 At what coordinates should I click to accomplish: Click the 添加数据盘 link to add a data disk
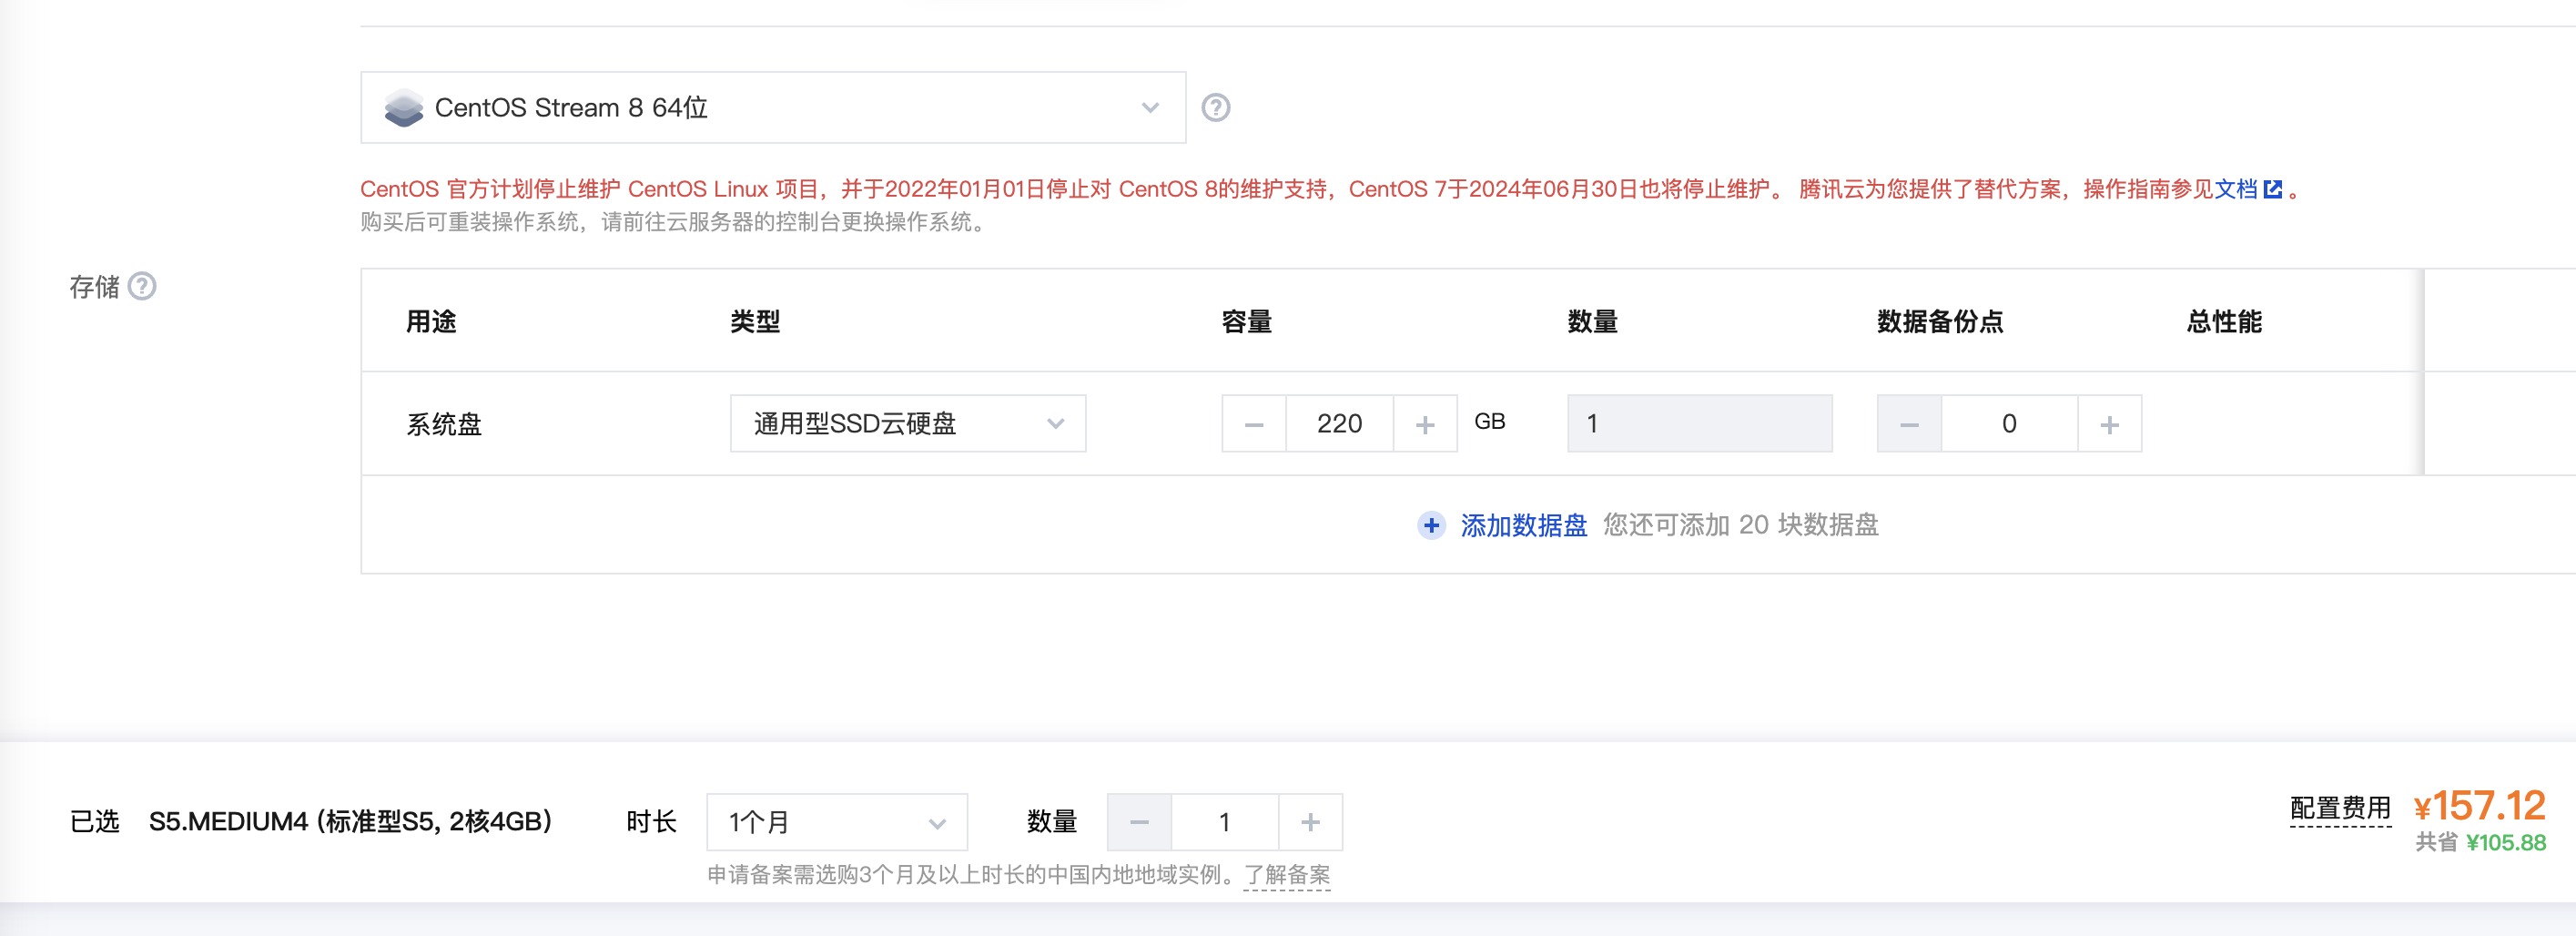point(1523,525)
